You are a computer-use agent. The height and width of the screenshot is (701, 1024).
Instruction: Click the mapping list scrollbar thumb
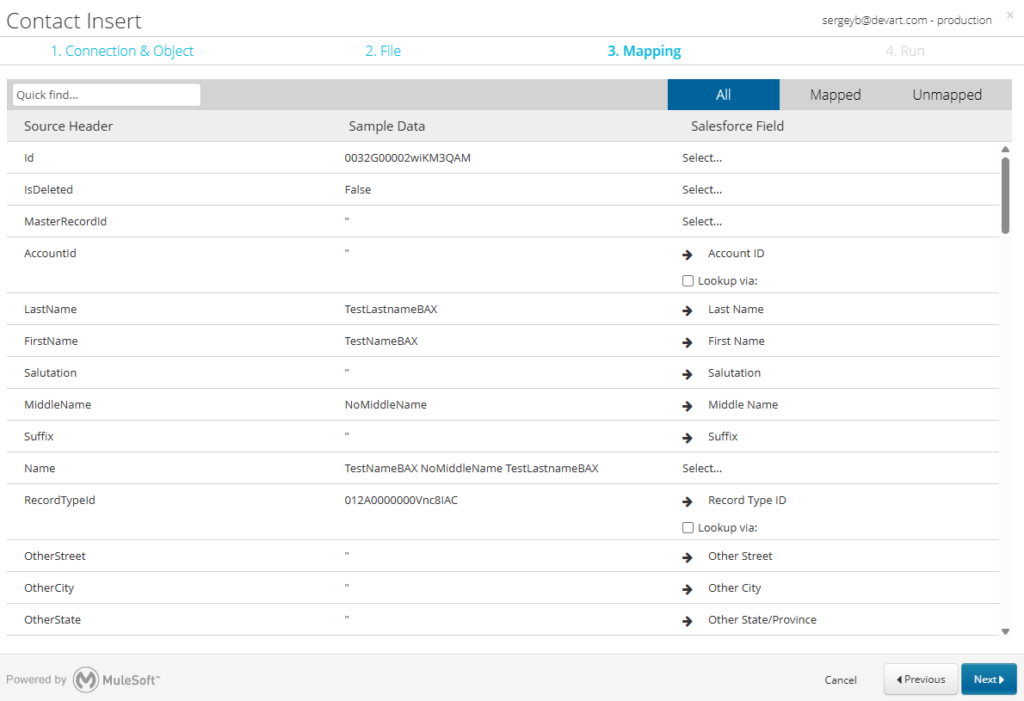tap(1005, 195)
